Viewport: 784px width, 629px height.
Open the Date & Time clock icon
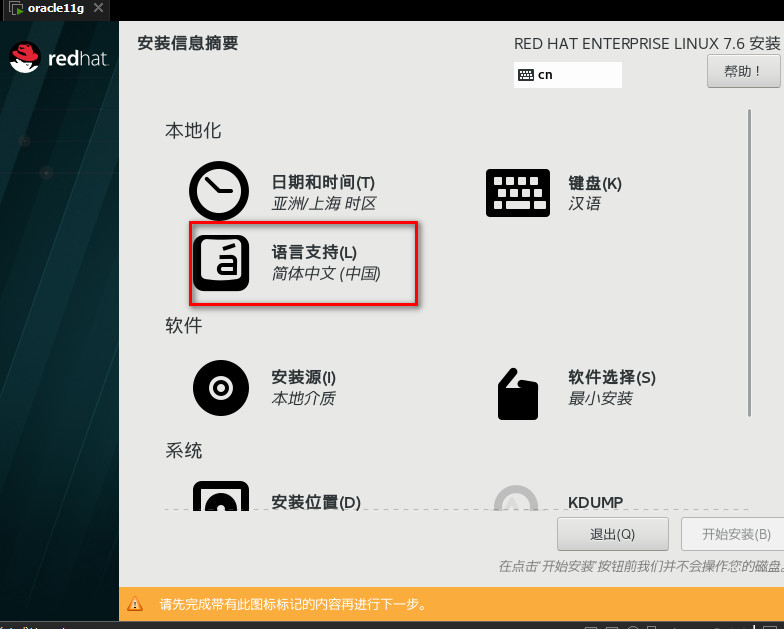point(219,190)
